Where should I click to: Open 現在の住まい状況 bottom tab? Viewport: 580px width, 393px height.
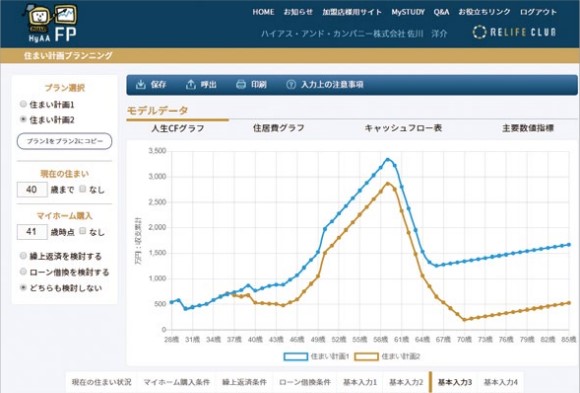[x=101, y=382]
